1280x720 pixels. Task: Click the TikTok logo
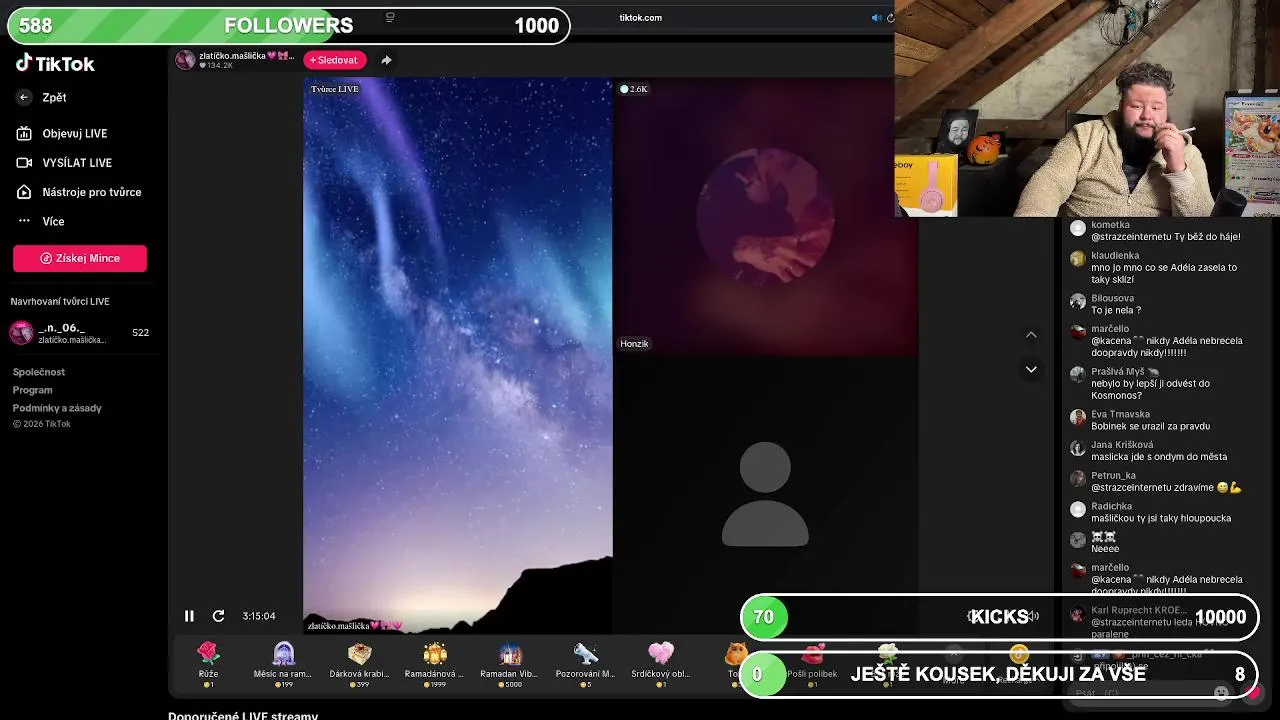[55, 63]
